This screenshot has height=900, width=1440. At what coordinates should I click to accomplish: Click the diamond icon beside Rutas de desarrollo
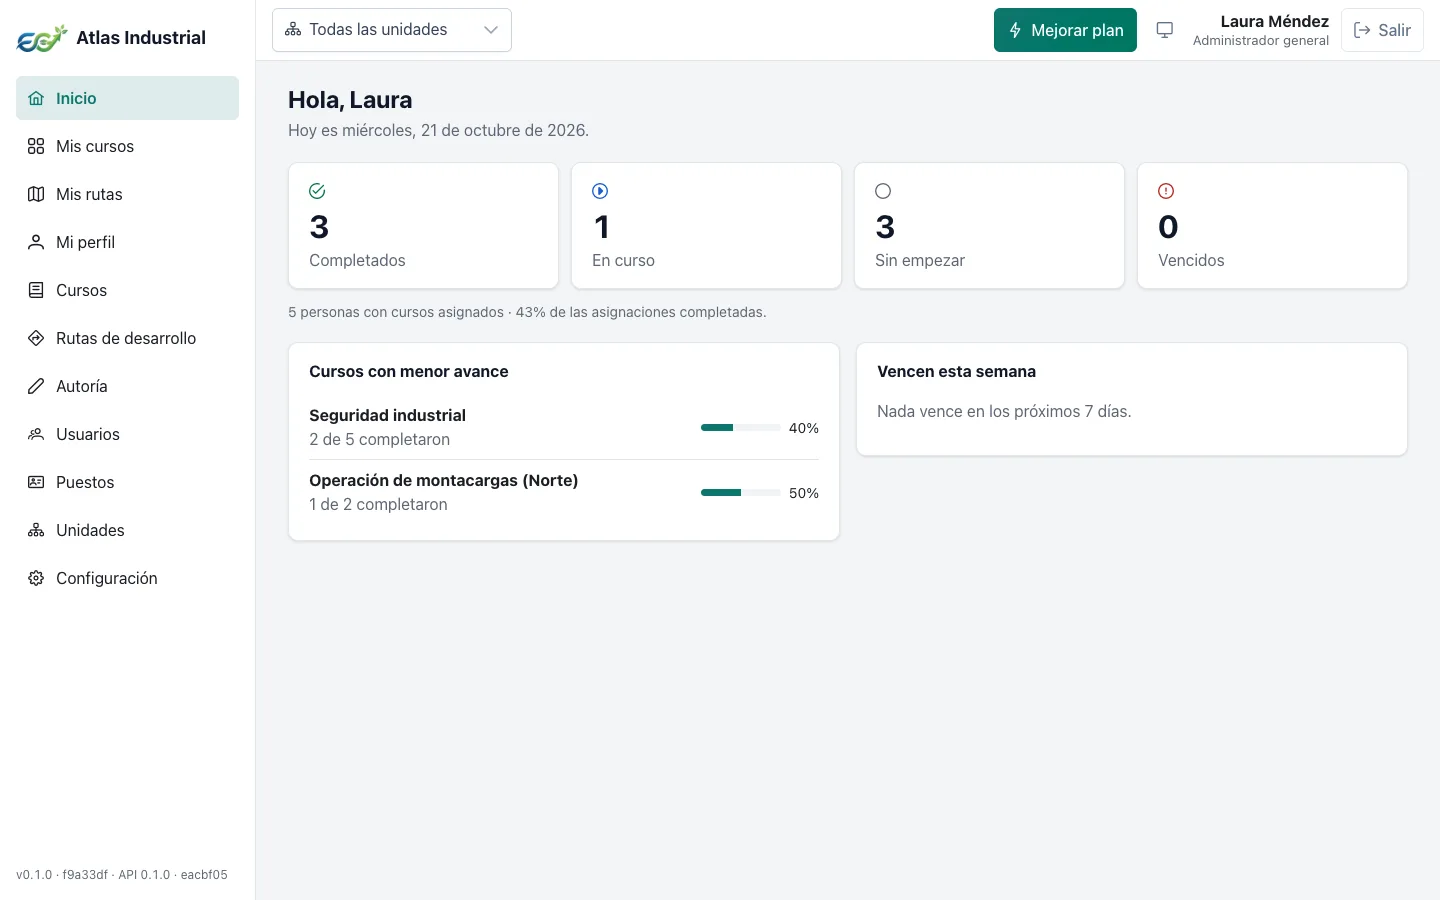pos(36,338)
